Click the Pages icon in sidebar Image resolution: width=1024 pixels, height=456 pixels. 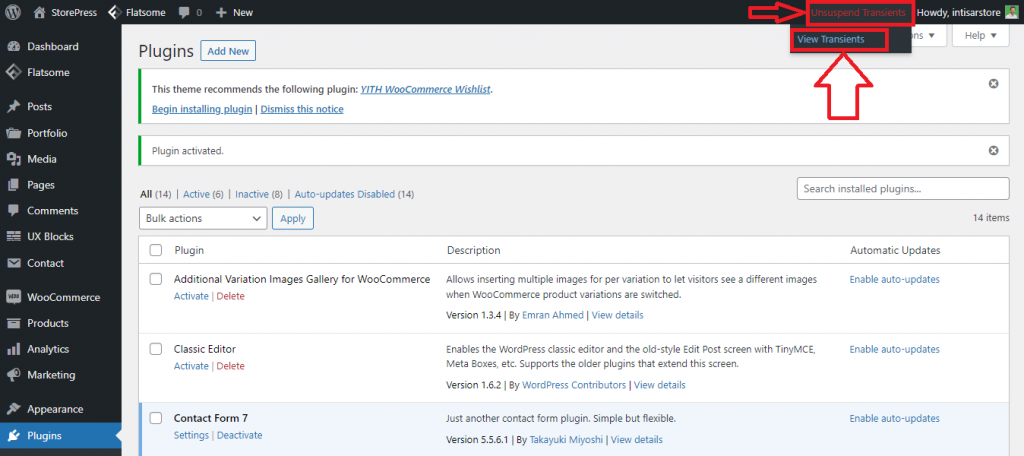click(x=13, y=185)
